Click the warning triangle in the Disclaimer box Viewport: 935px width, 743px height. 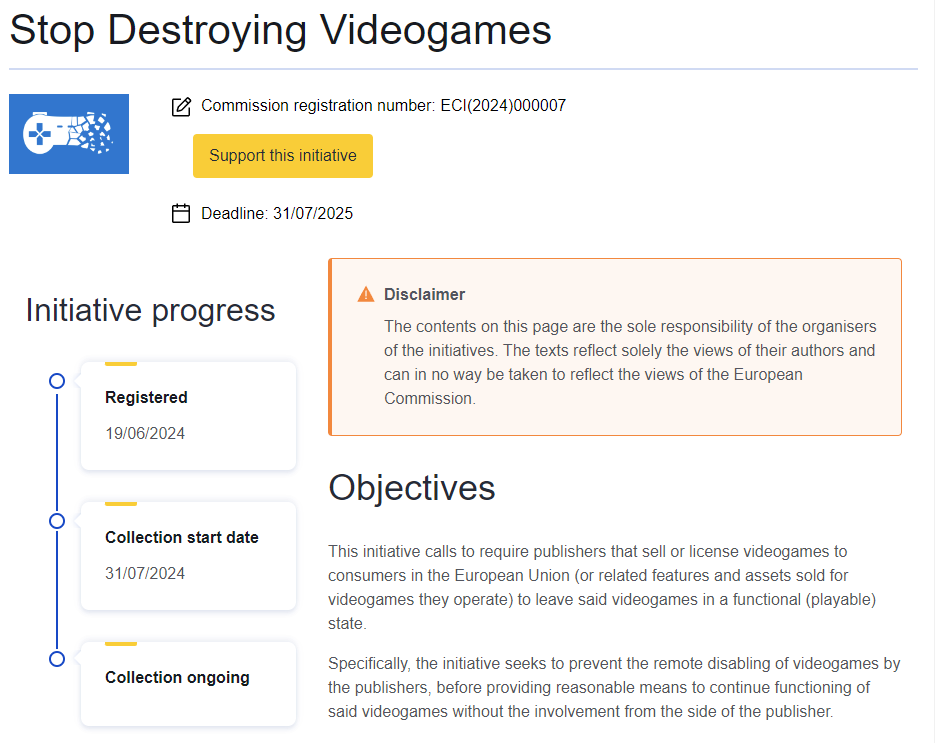click(367, 293)
